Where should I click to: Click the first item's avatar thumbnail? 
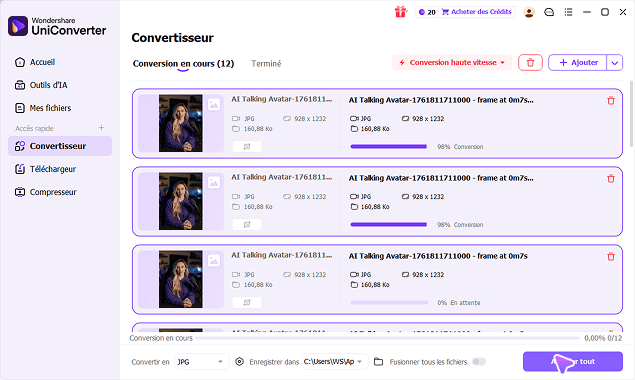[181, 123]
